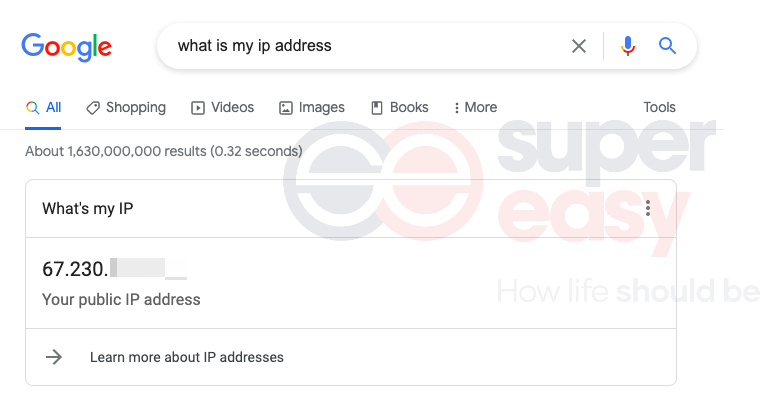Expand the More search options menu

pos(475,107)
